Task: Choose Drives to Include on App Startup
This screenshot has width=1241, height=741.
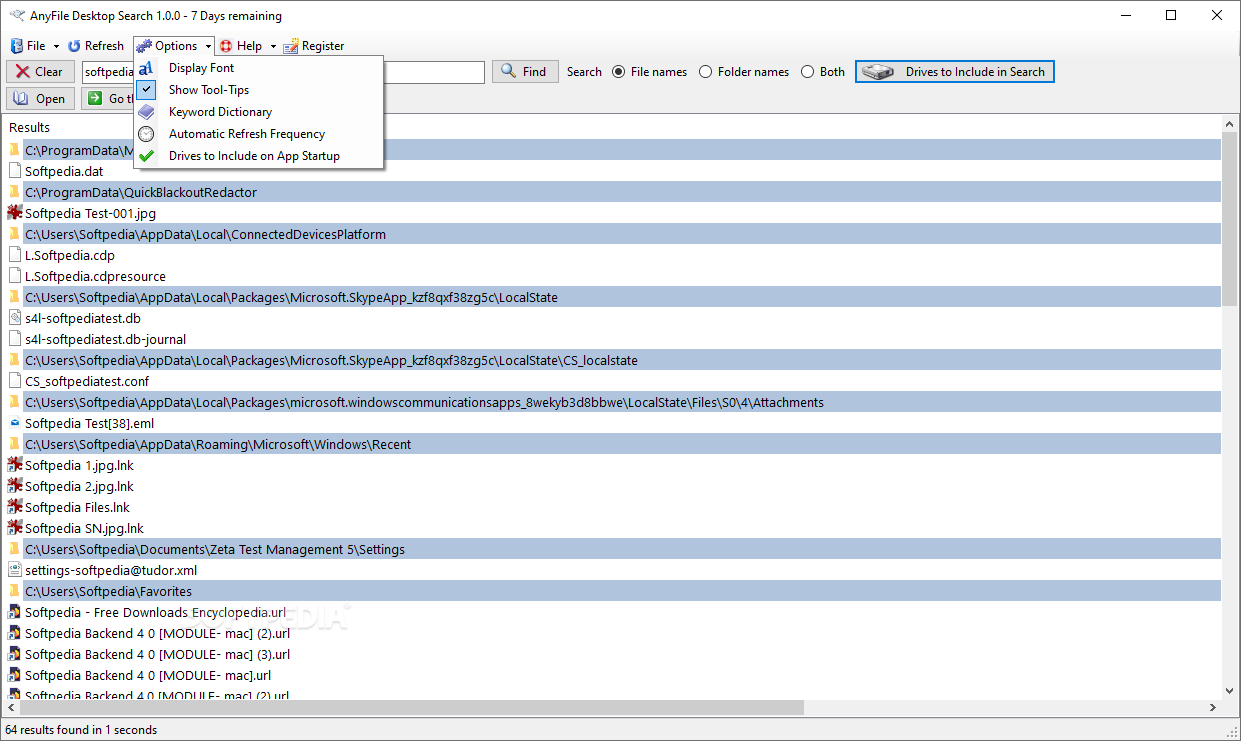Action: [x=258, y=156]
